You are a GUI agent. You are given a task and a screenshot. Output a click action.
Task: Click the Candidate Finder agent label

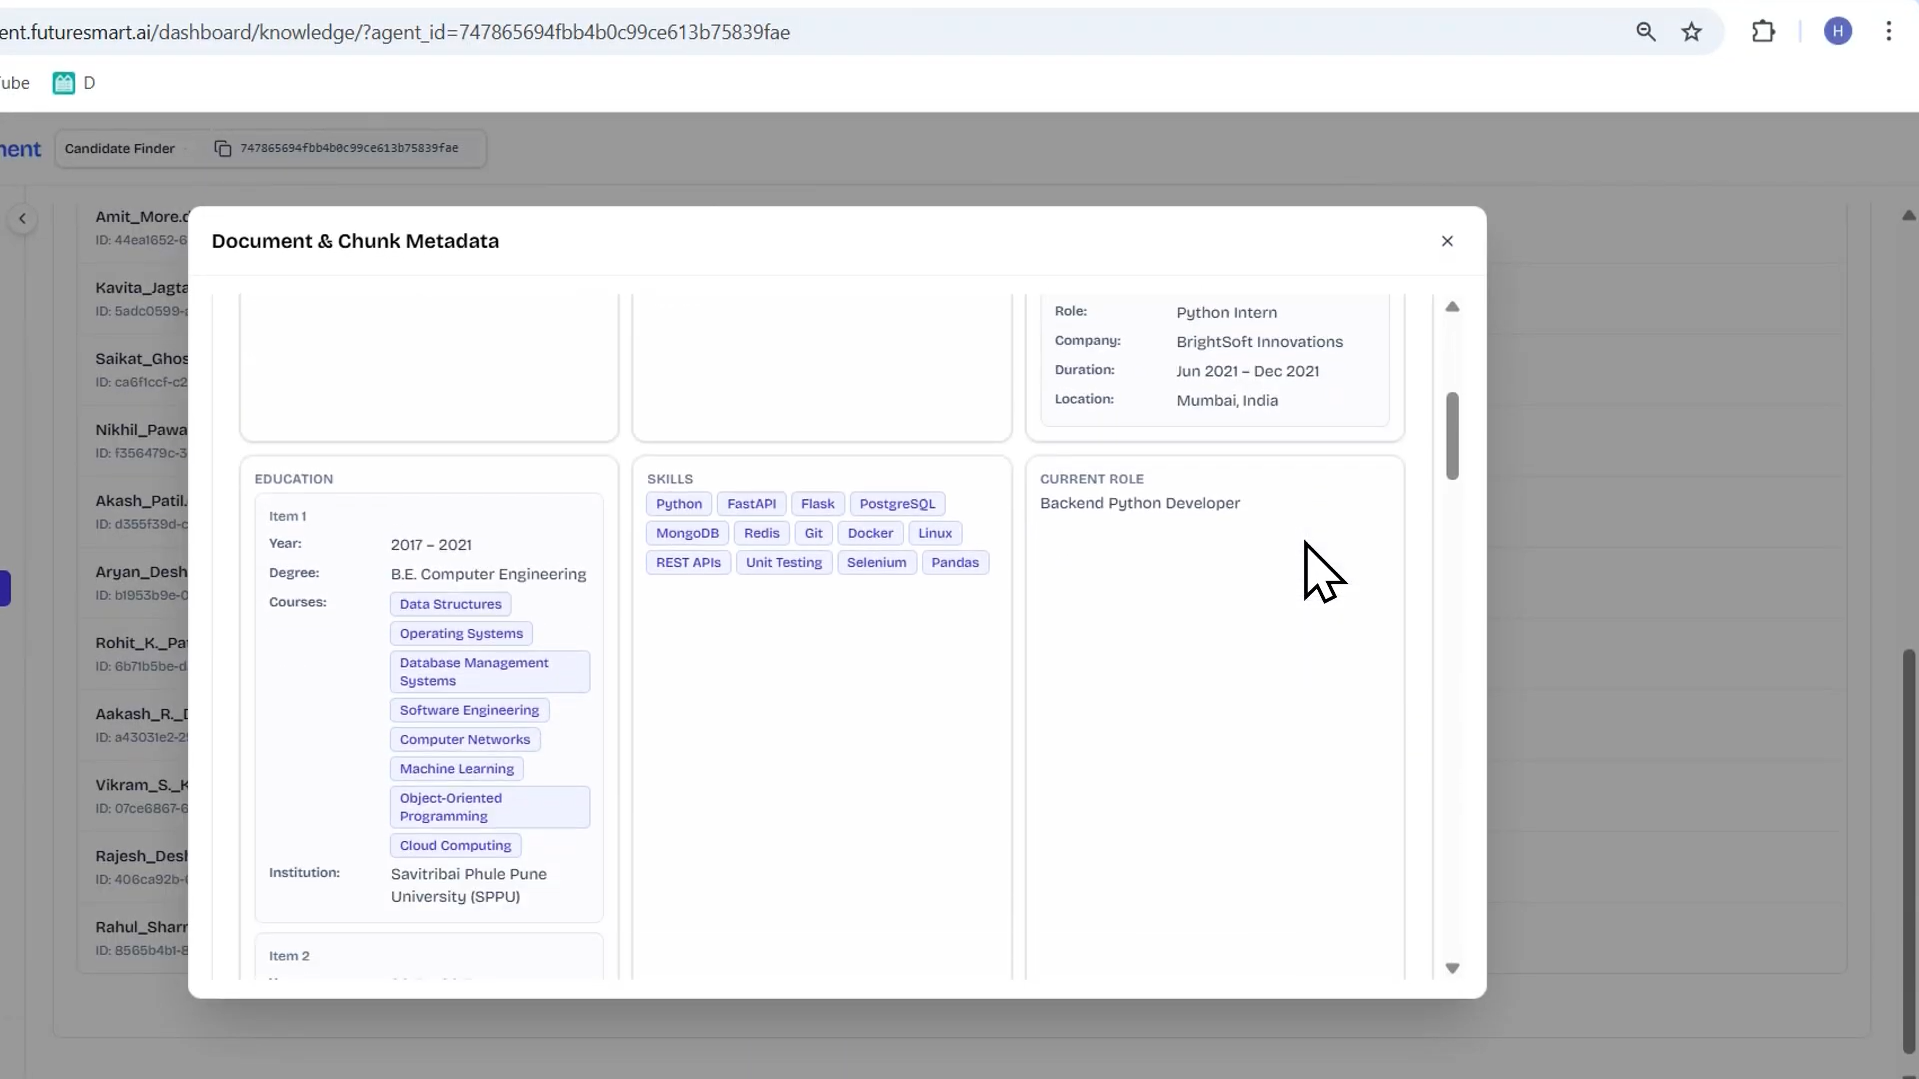(119, 148)
